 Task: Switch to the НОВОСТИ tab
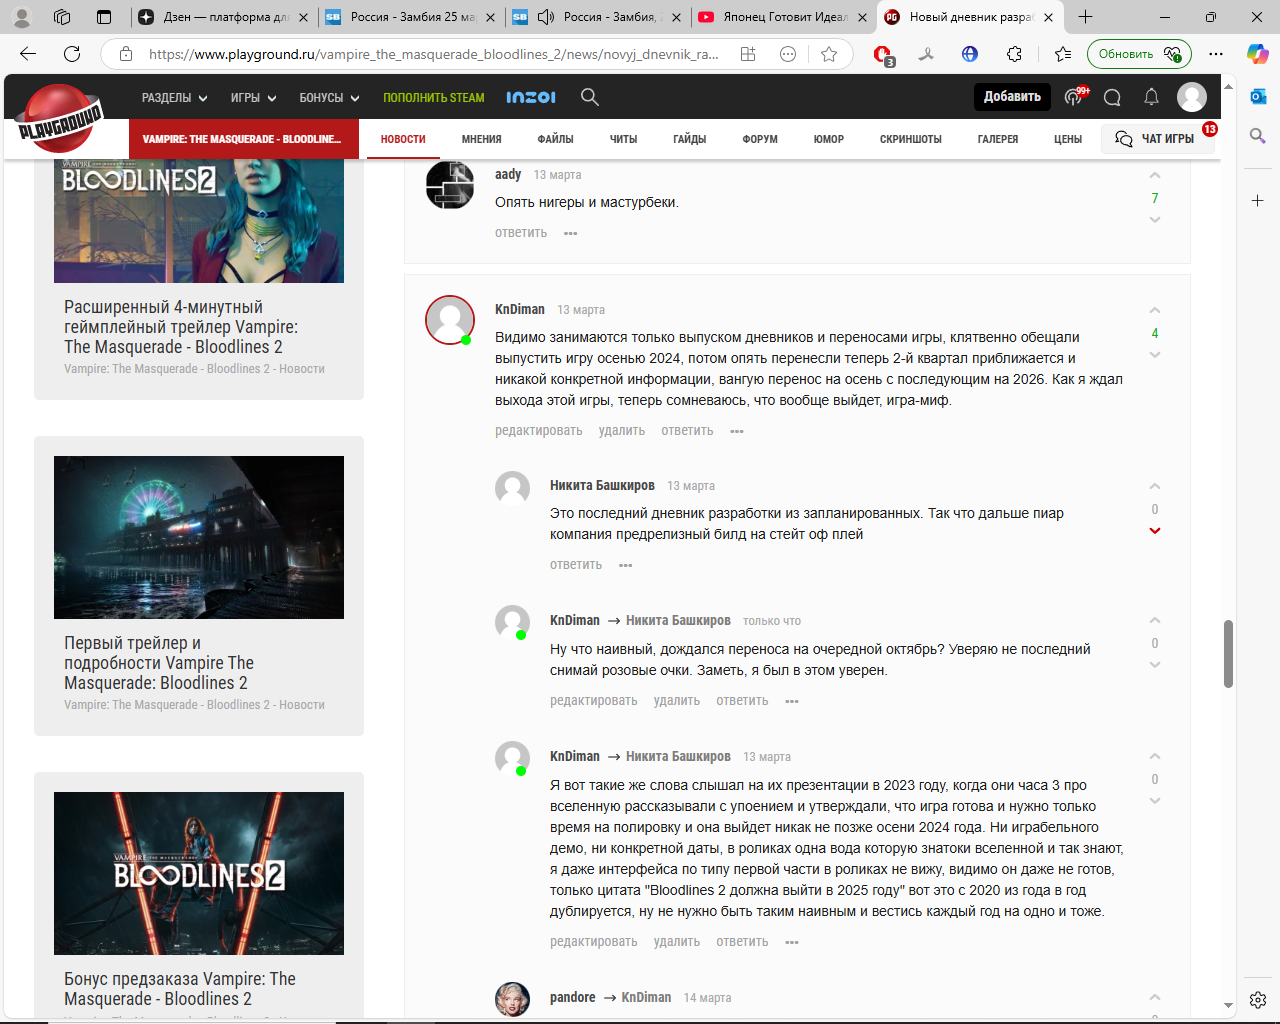click(403, 139)
